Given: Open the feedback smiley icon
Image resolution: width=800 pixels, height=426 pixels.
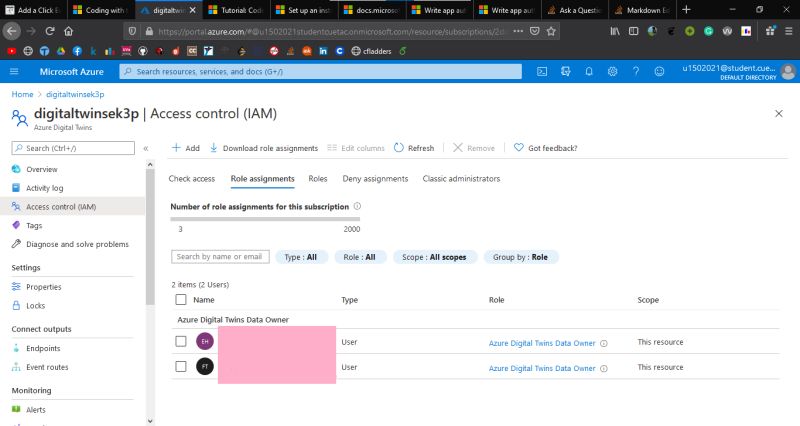Looking at the screenshot, I should pyautogui.click(x=659, y=71).
